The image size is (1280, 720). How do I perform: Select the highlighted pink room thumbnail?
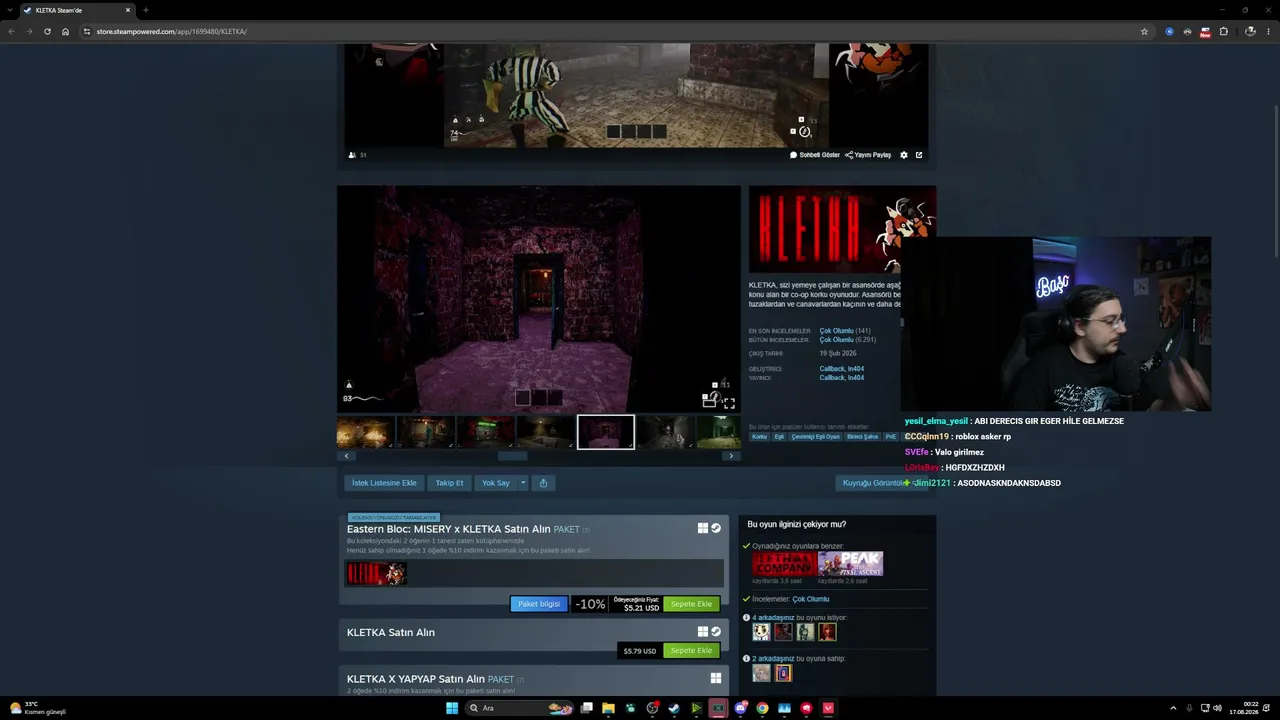coord(605,432)
